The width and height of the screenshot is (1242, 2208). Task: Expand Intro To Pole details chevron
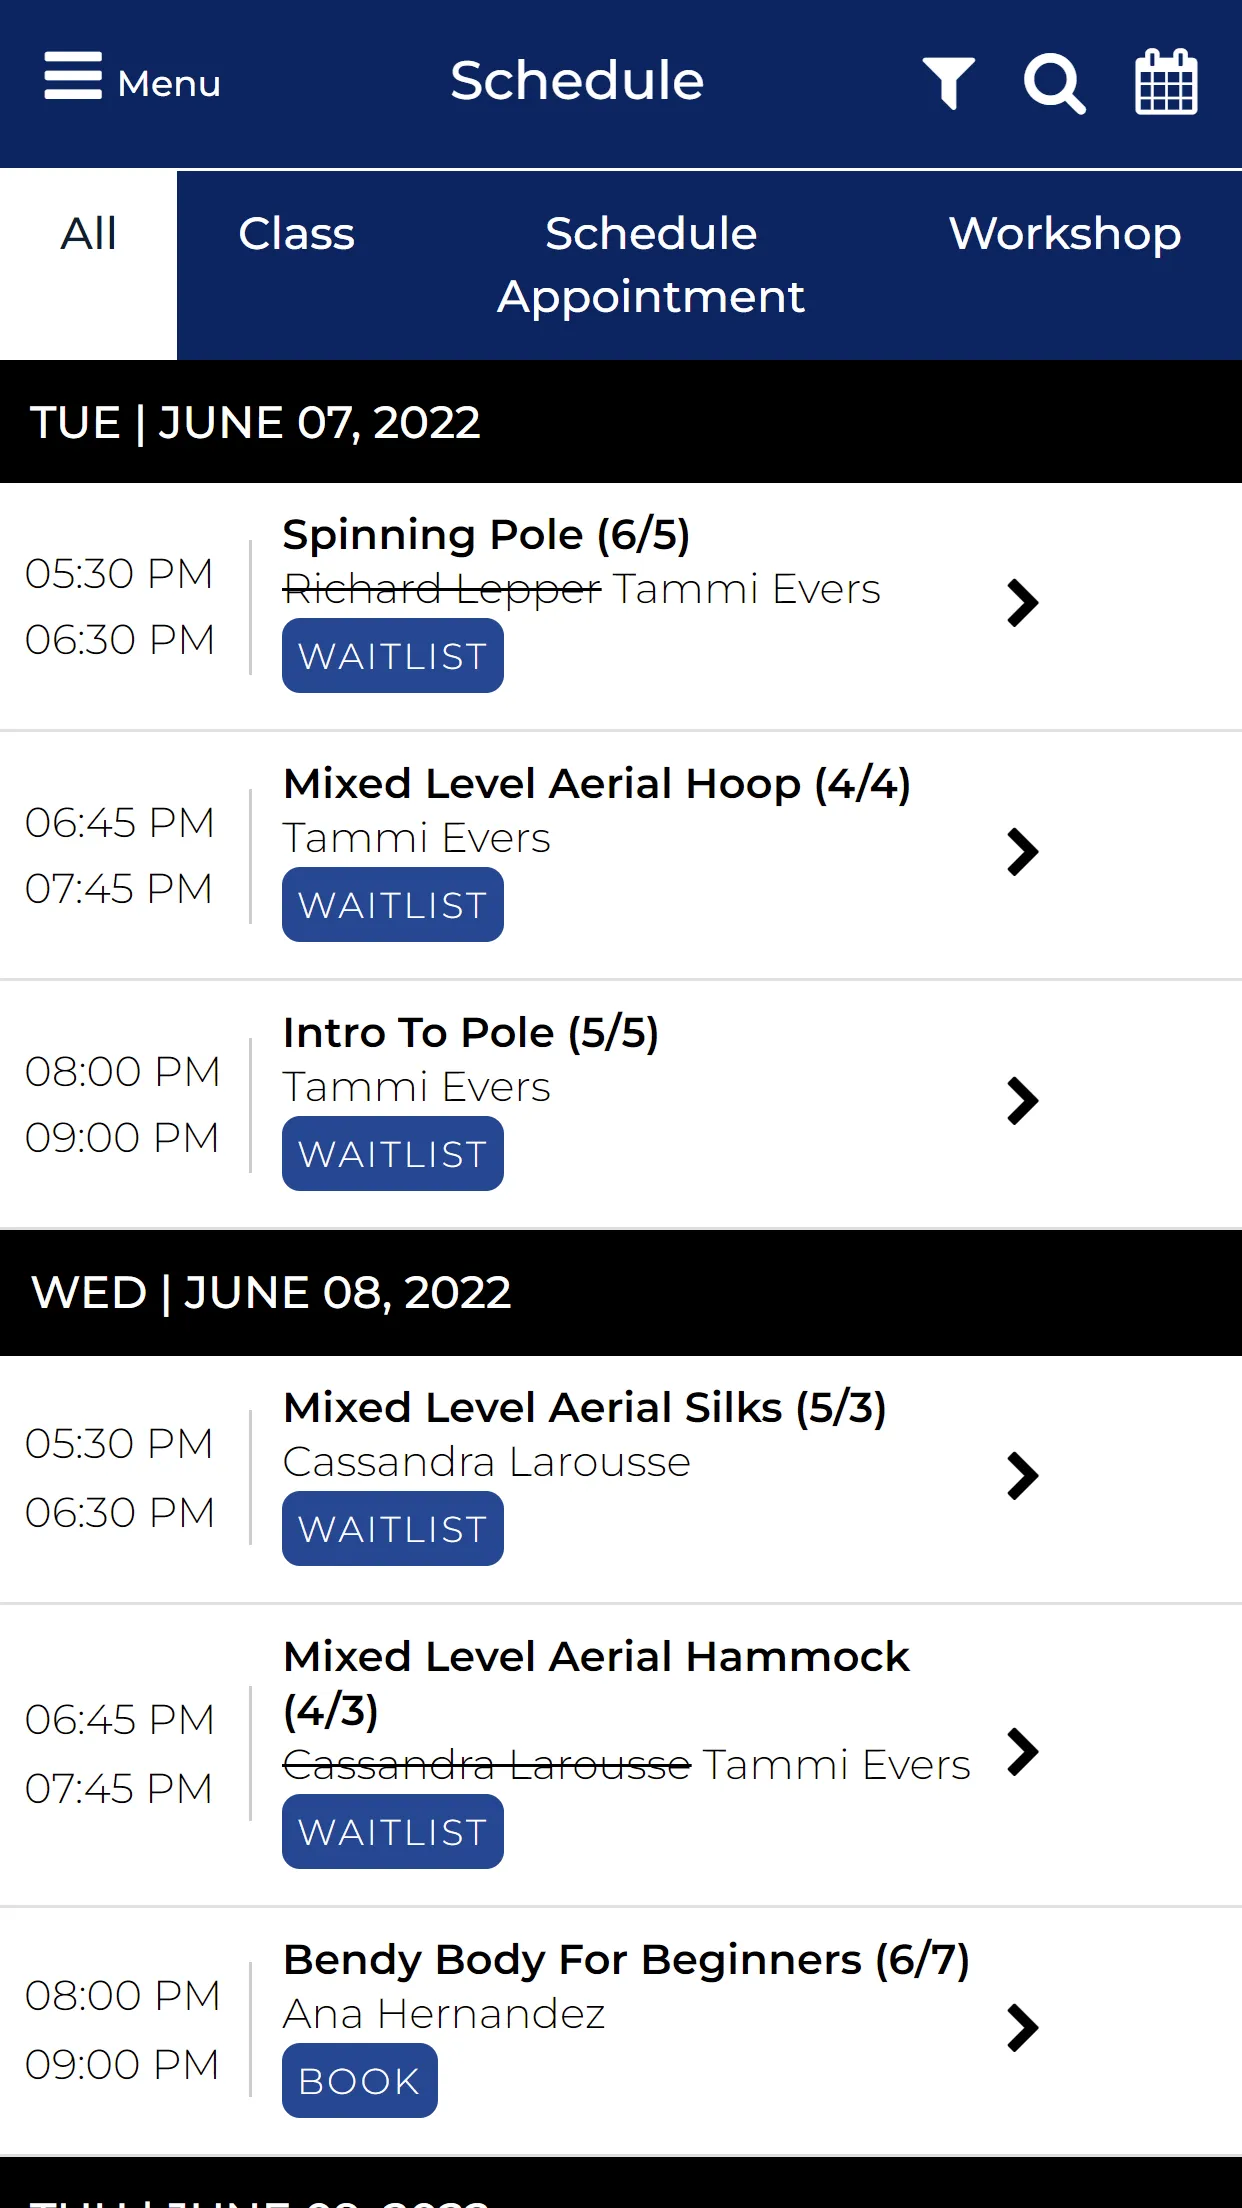click(1022, 1101)
